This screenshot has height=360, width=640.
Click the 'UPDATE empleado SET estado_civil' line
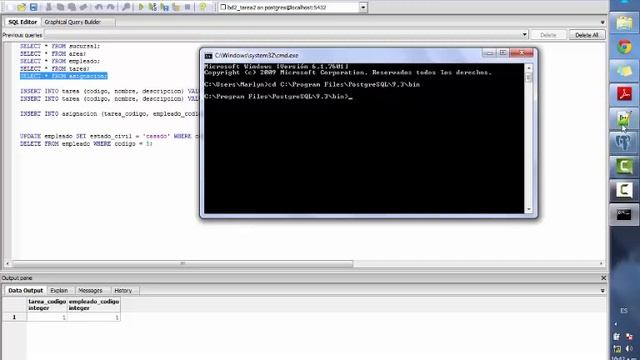point(109,136)
